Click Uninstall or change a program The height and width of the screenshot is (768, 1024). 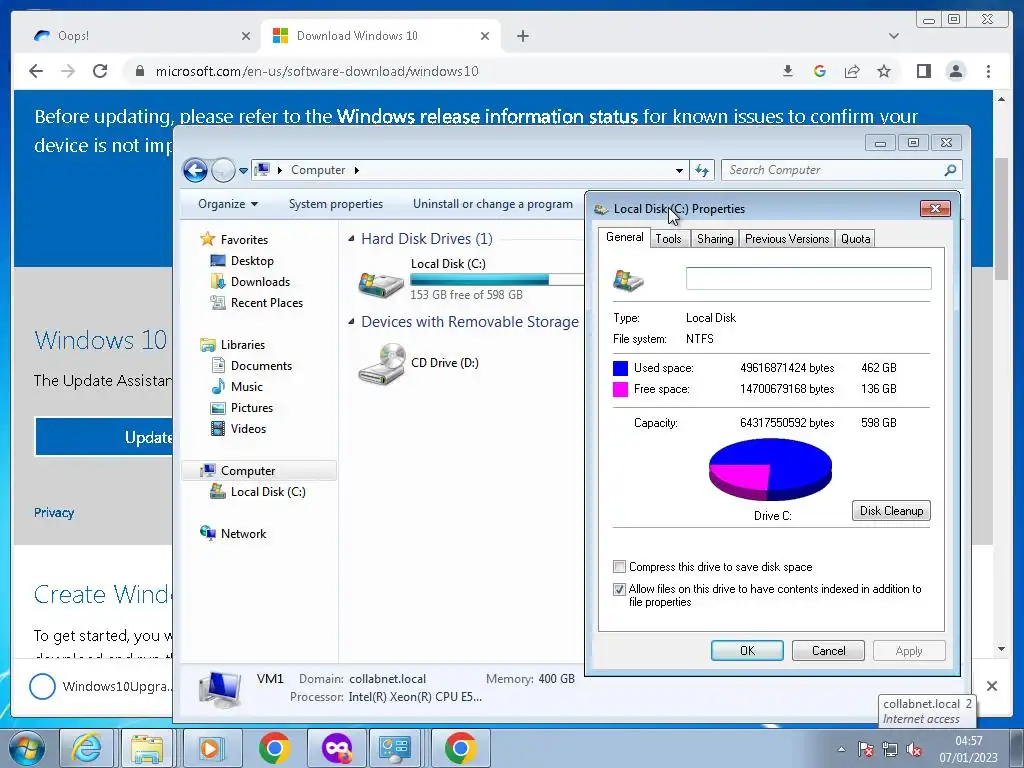coord(492,204)
